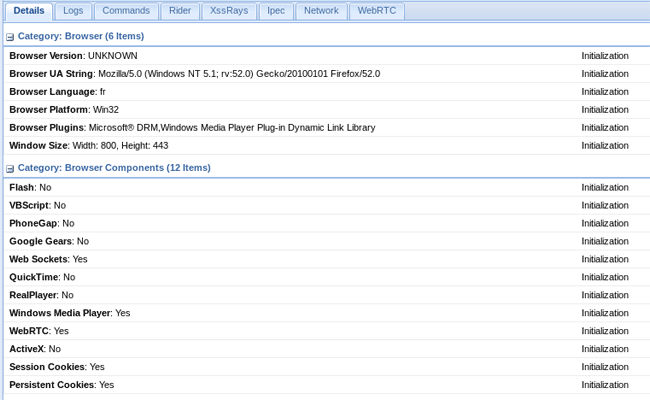This screenshot has height=400, width=650.
Task: Select the Google Gears: No row
Action: coord(327,241)
